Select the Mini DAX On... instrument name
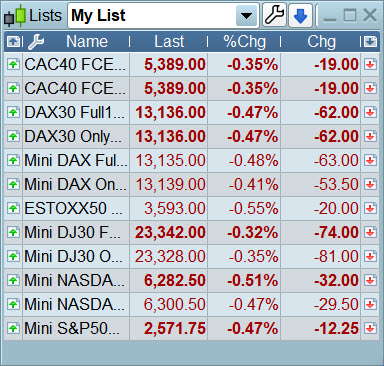 point(75,184)
